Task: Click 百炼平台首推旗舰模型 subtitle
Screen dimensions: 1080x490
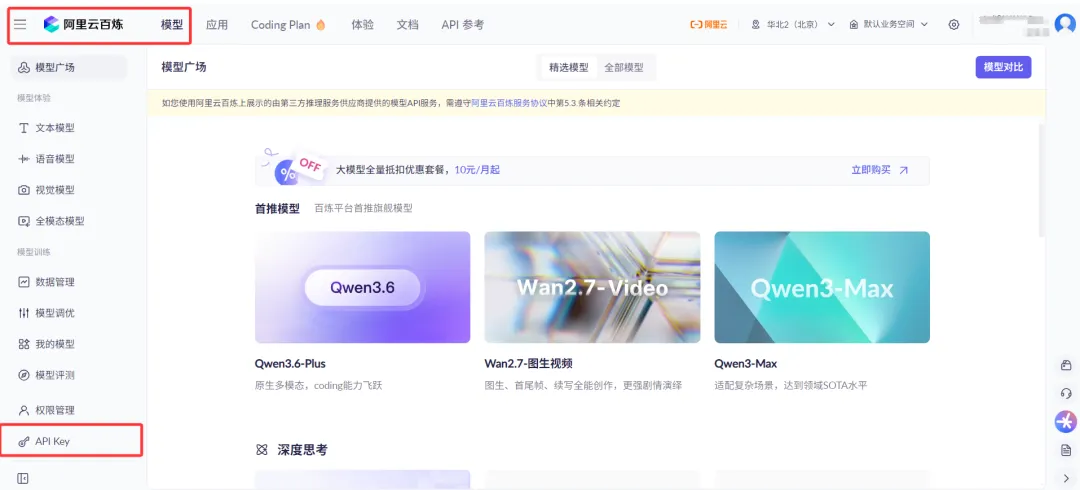Action: [363, 208]
